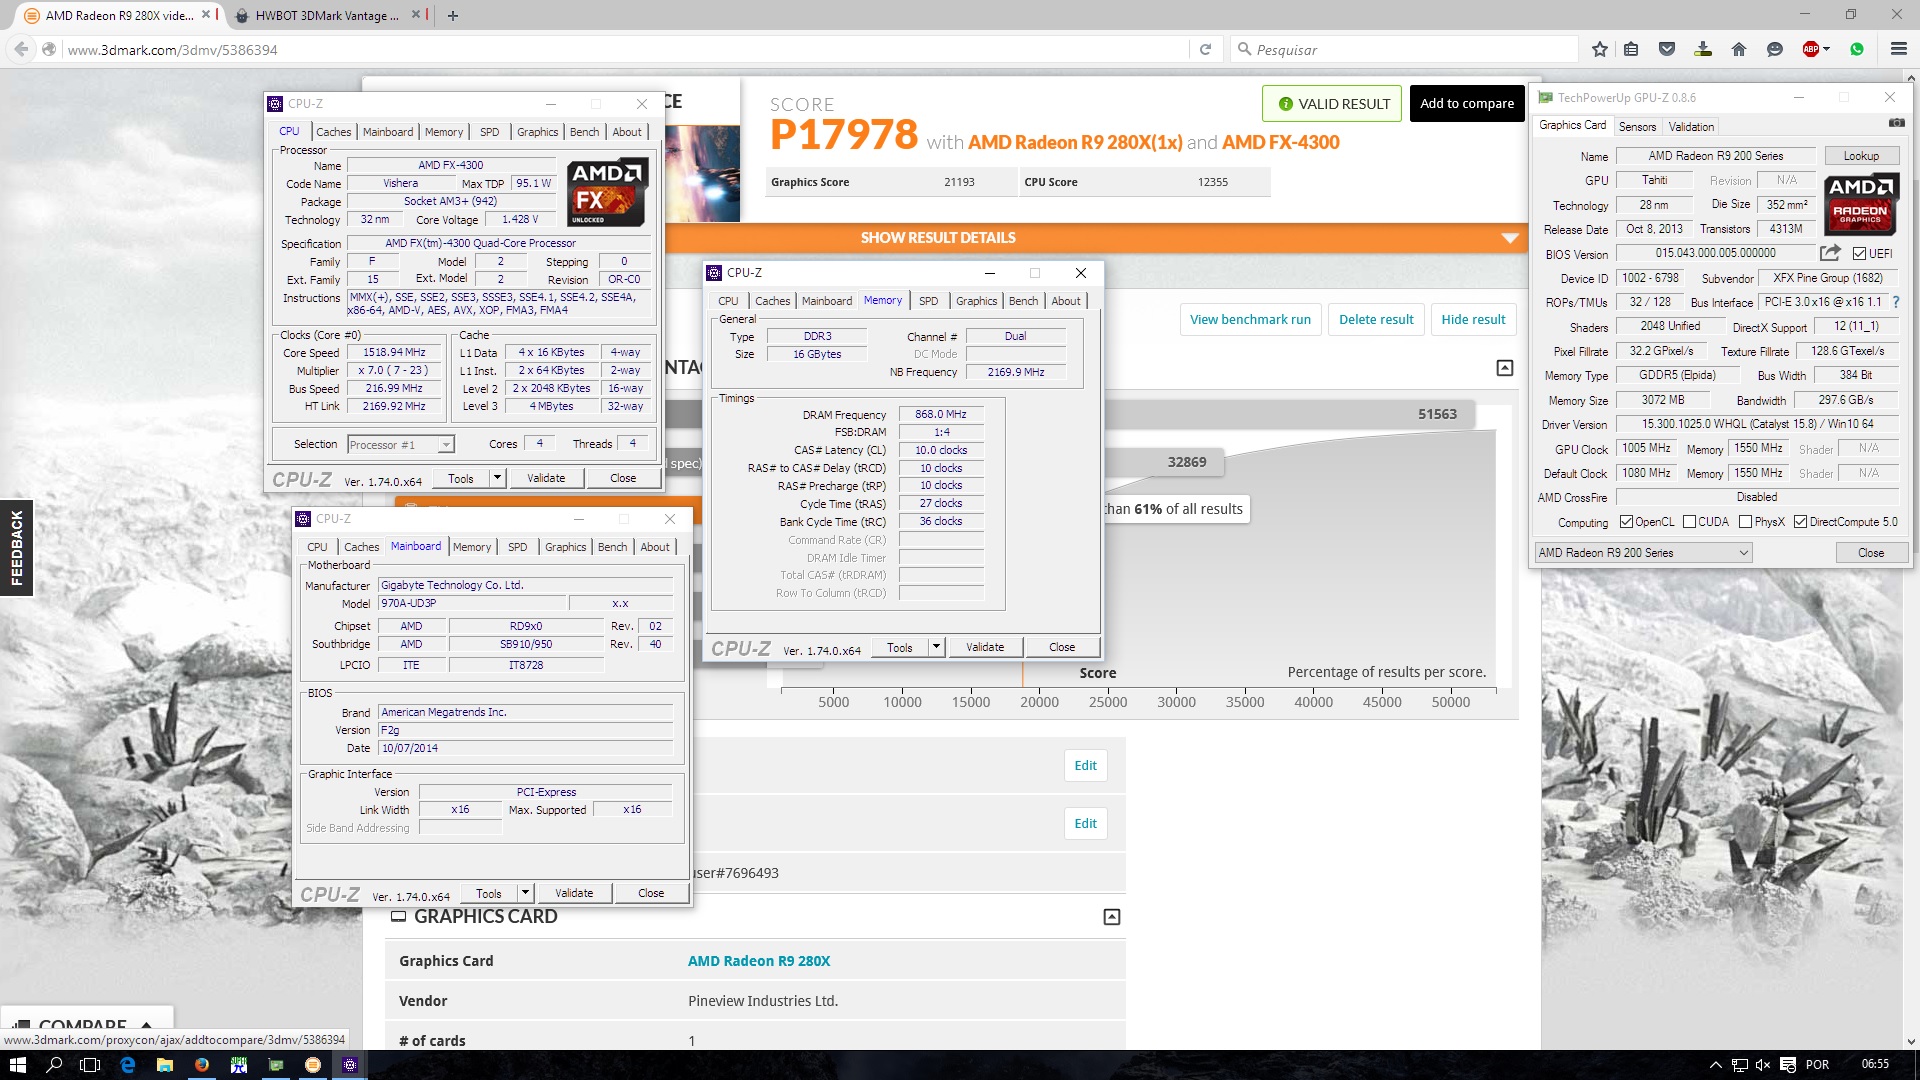Click the BIOS export share icon in GPU-Z
The width and height of the screenshot is (1920, 1080).
pos(1830,253)
